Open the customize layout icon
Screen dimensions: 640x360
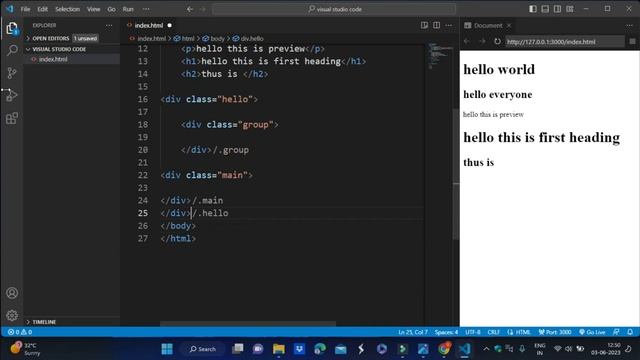[570, 9]
